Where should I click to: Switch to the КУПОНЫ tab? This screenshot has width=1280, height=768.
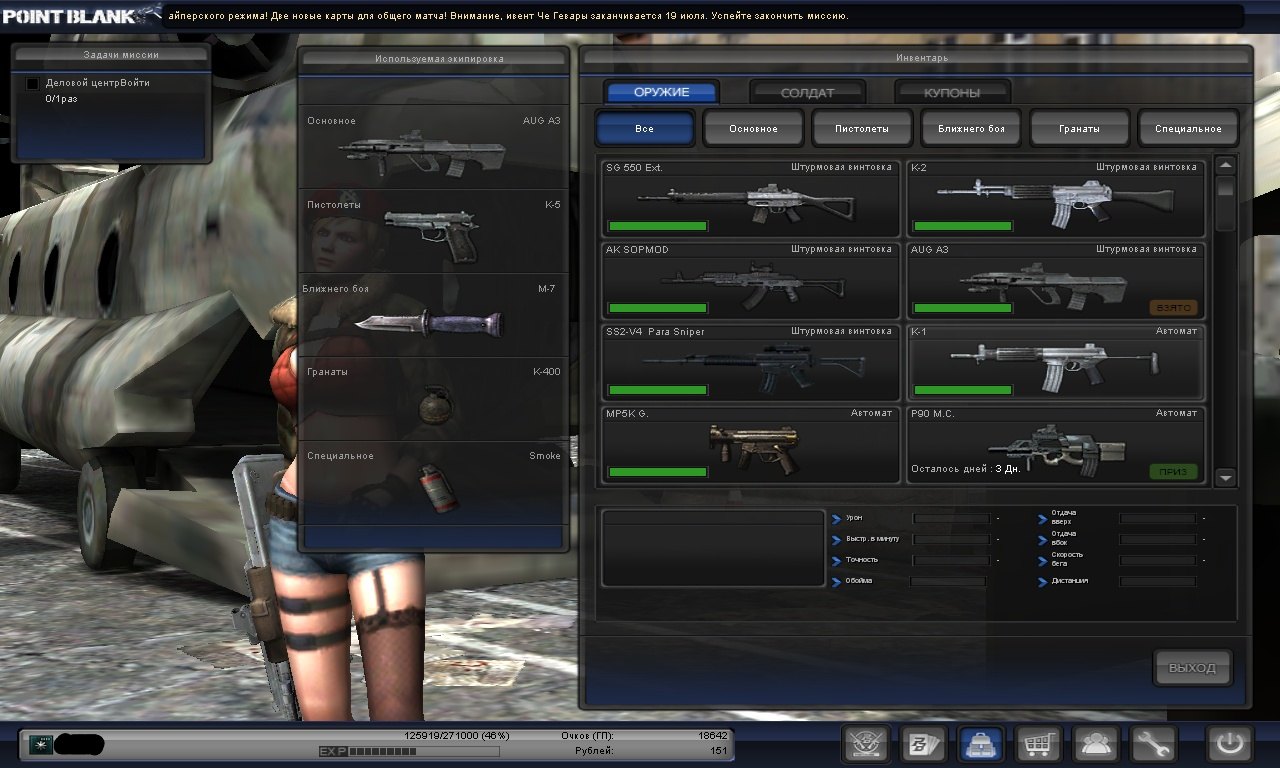[951, 93]
